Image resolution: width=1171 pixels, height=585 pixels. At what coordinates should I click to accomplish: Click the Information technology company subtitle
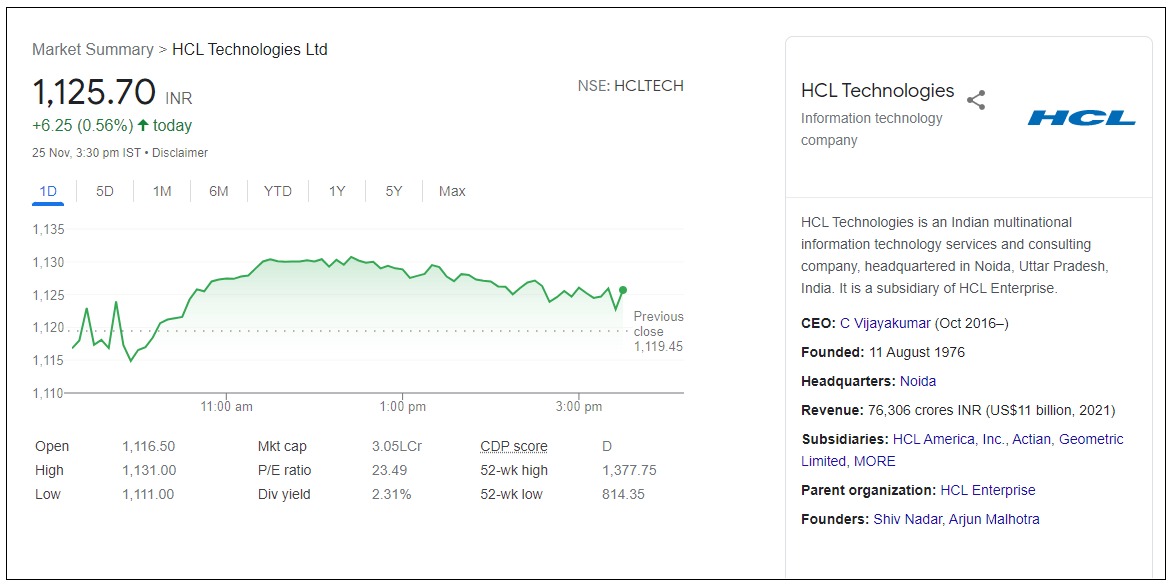872,129
